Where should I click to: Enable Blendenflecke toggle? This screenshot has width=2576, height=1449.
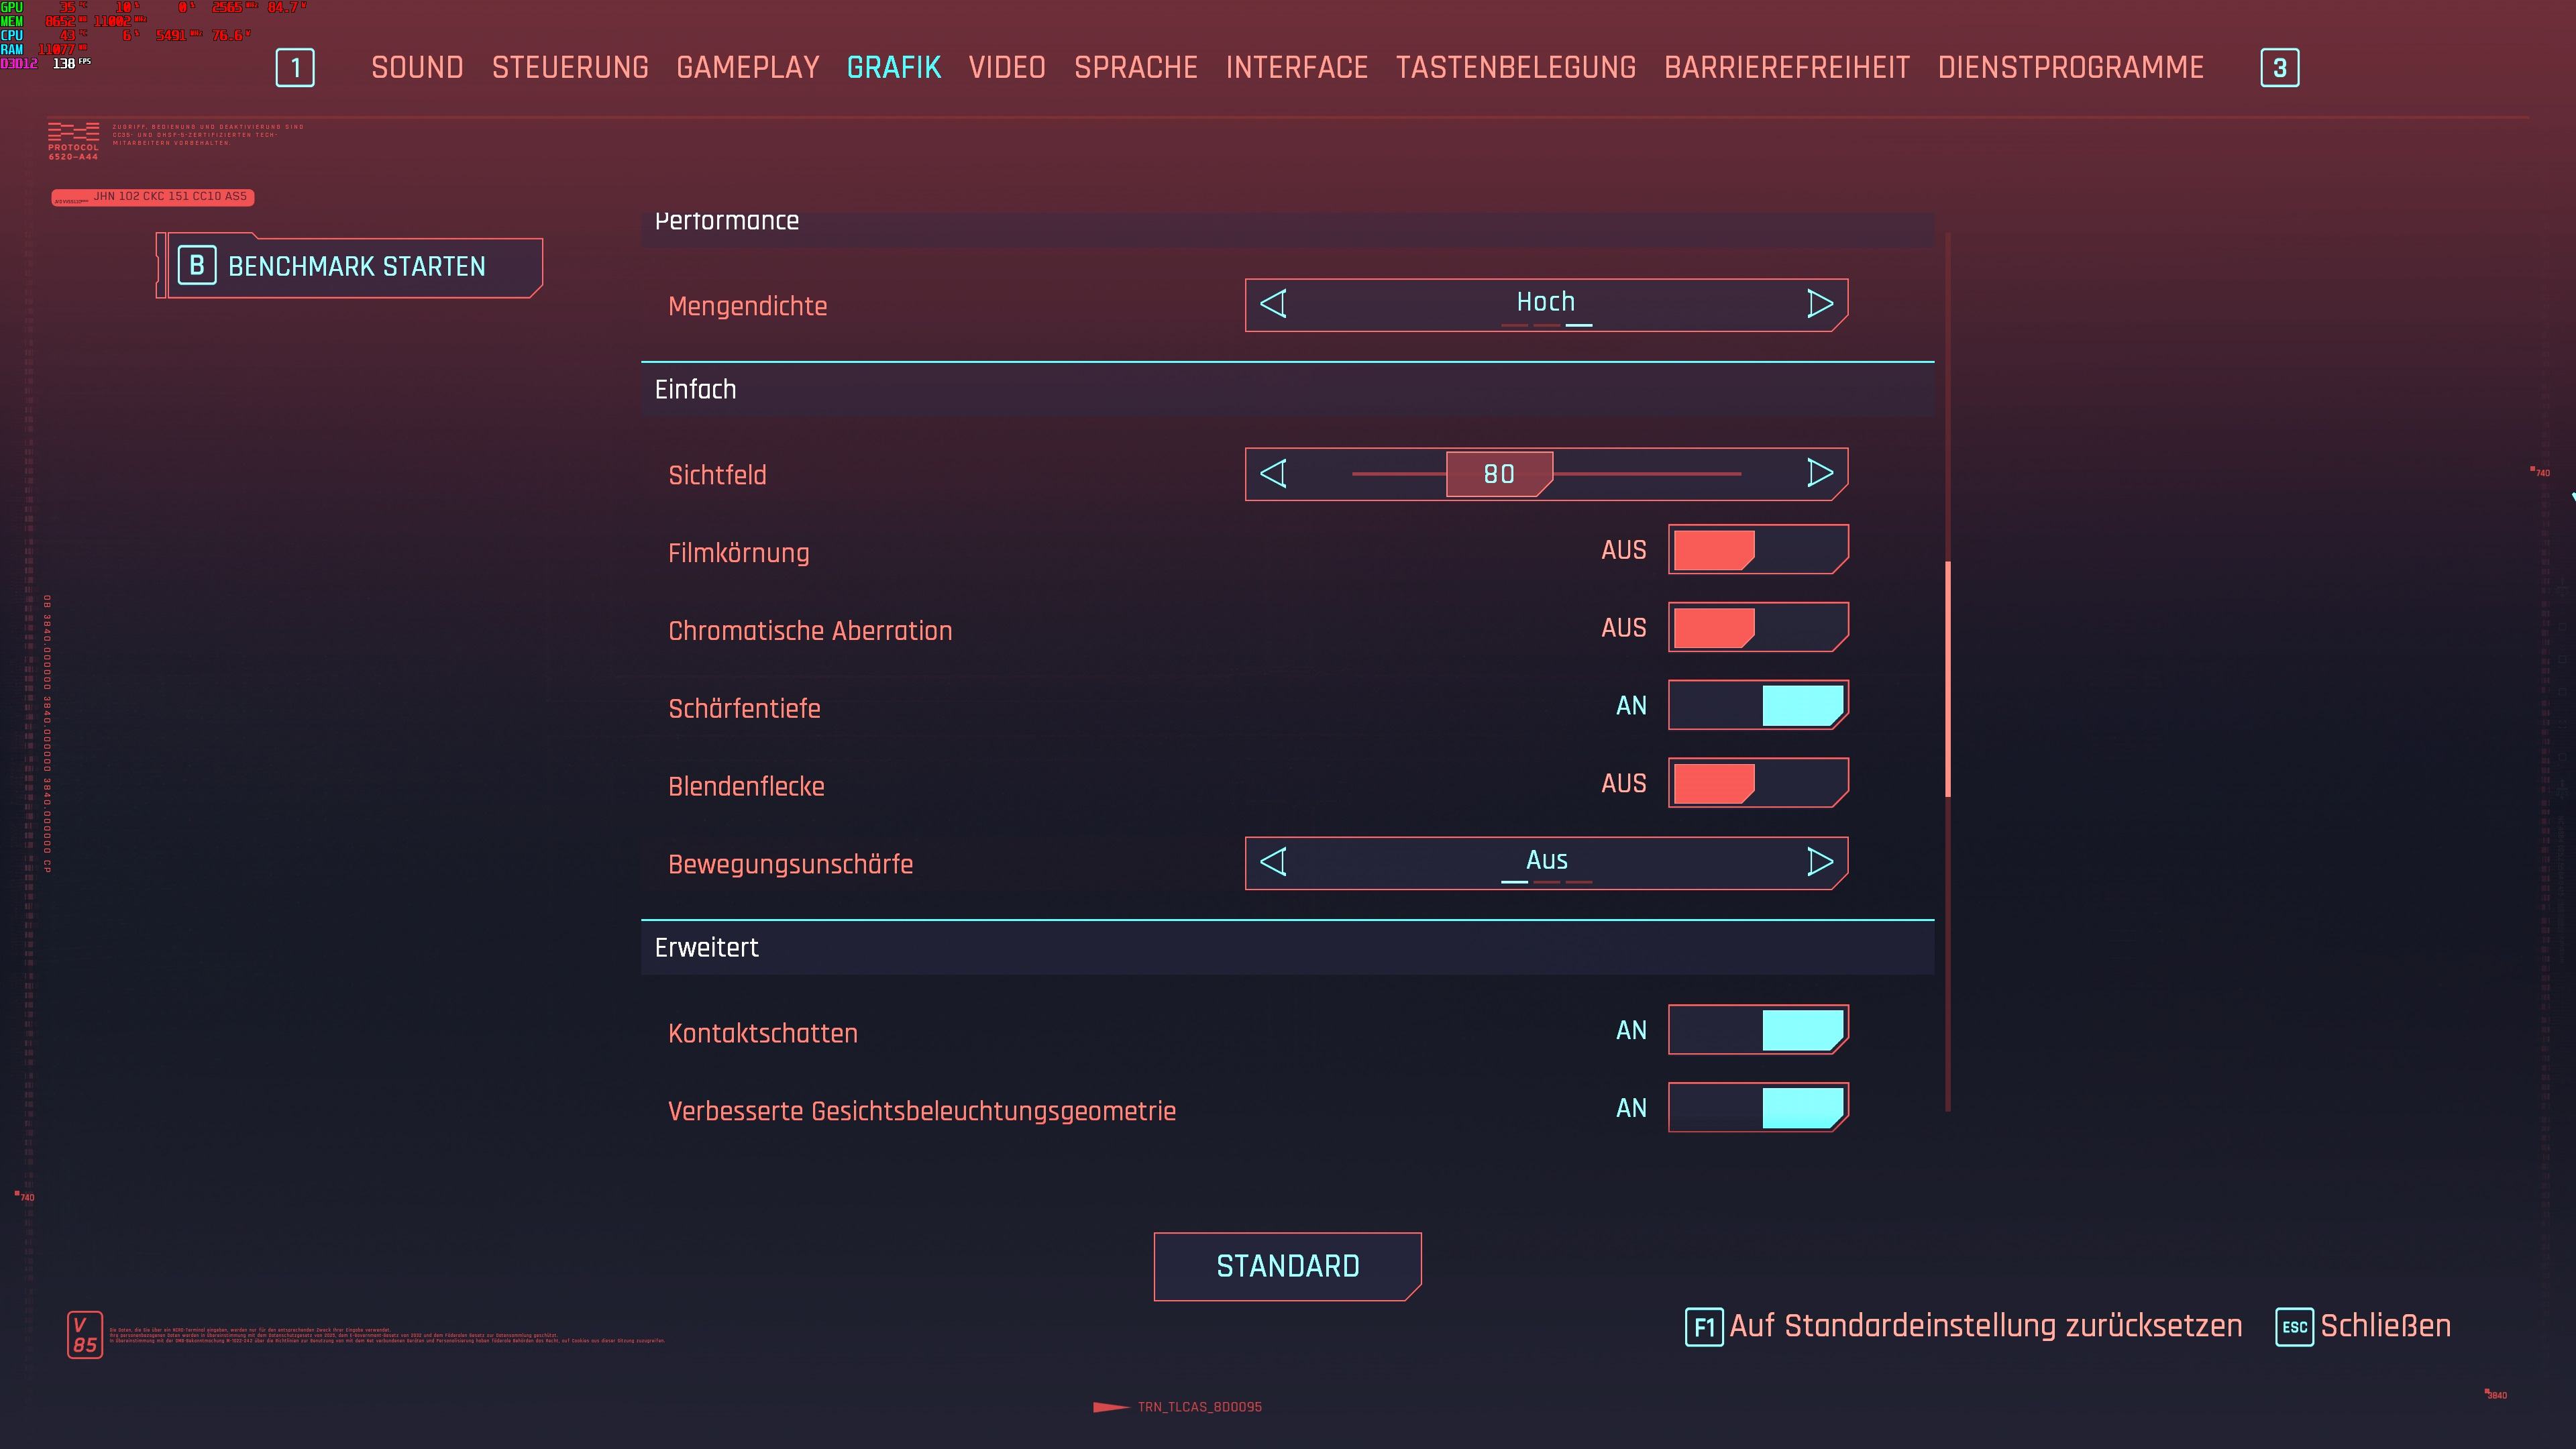pos(1758,783)
